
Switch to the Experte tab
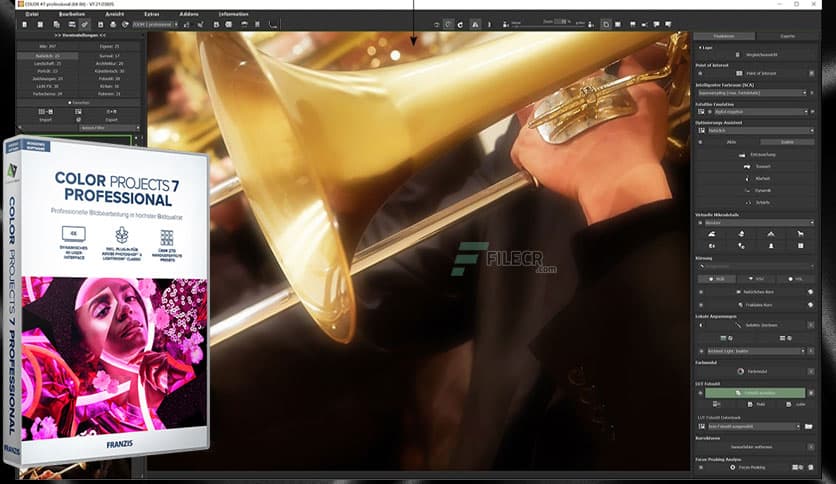(x=787, y=36)
